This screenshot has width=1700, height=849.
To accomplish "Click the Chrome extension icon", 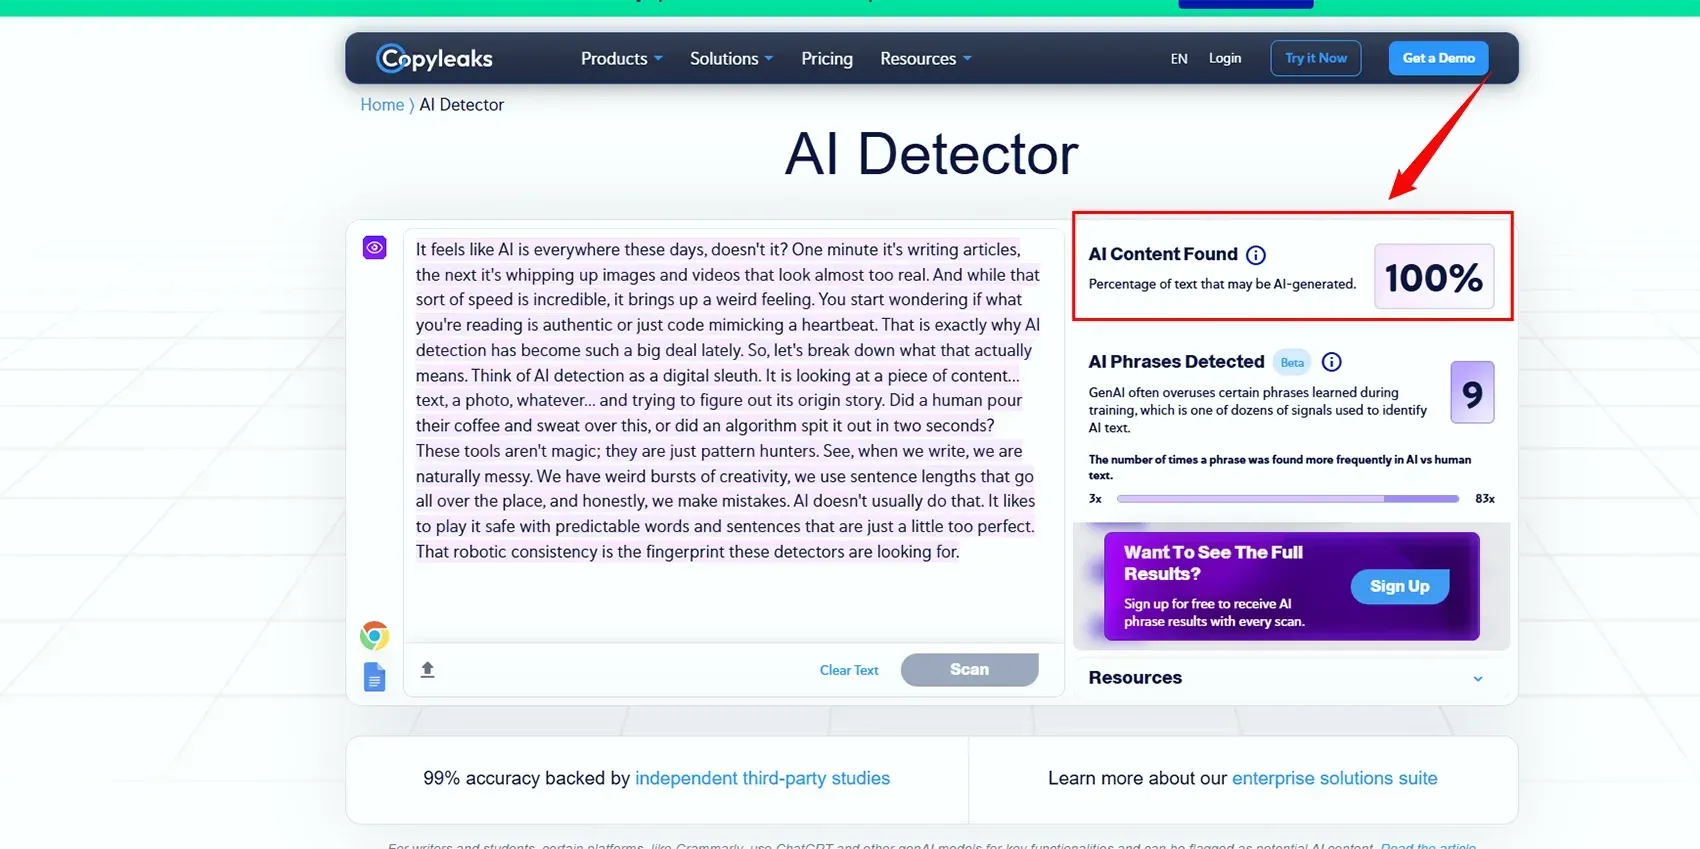I will coord(374,635).
